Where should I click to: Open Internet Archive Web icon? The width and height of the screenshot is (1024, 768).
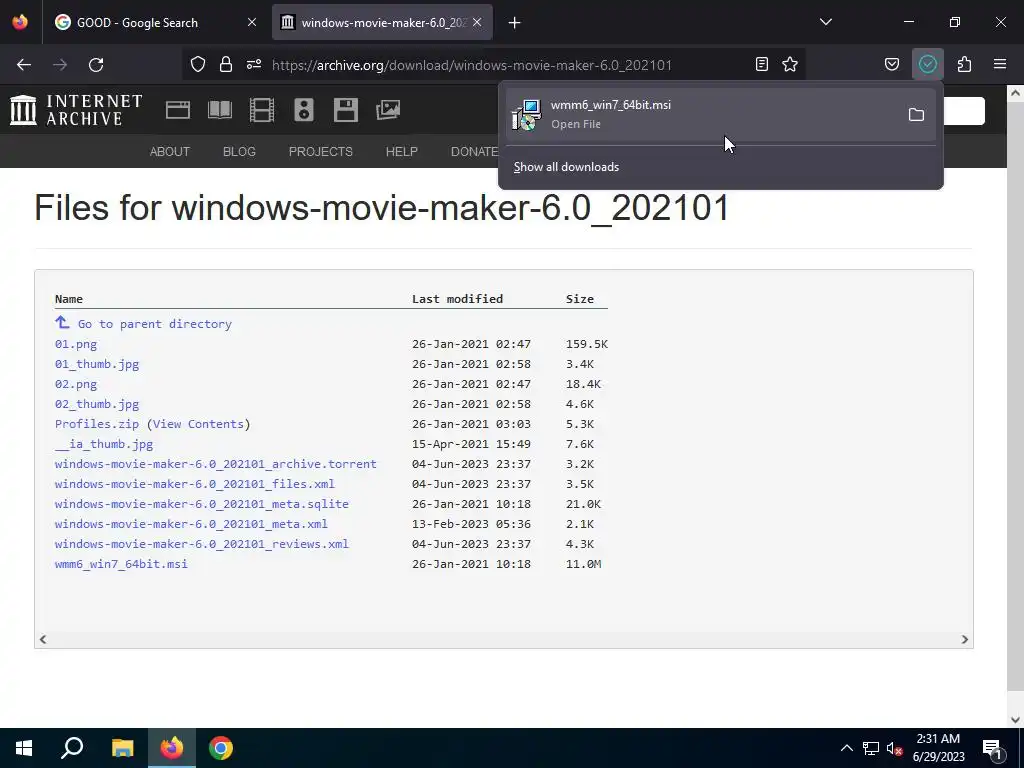(x=178, y=110)
